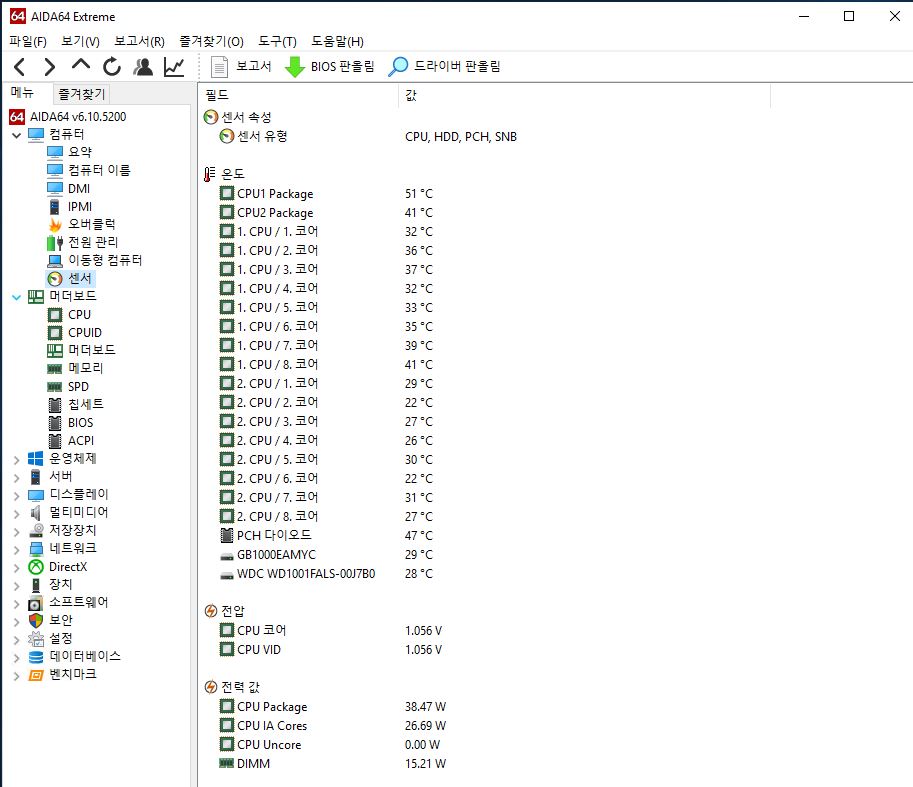Viewport: 913px width, 787px height.
Task: Start BIOS 판올림 update
Action: (x=330, y=66)
